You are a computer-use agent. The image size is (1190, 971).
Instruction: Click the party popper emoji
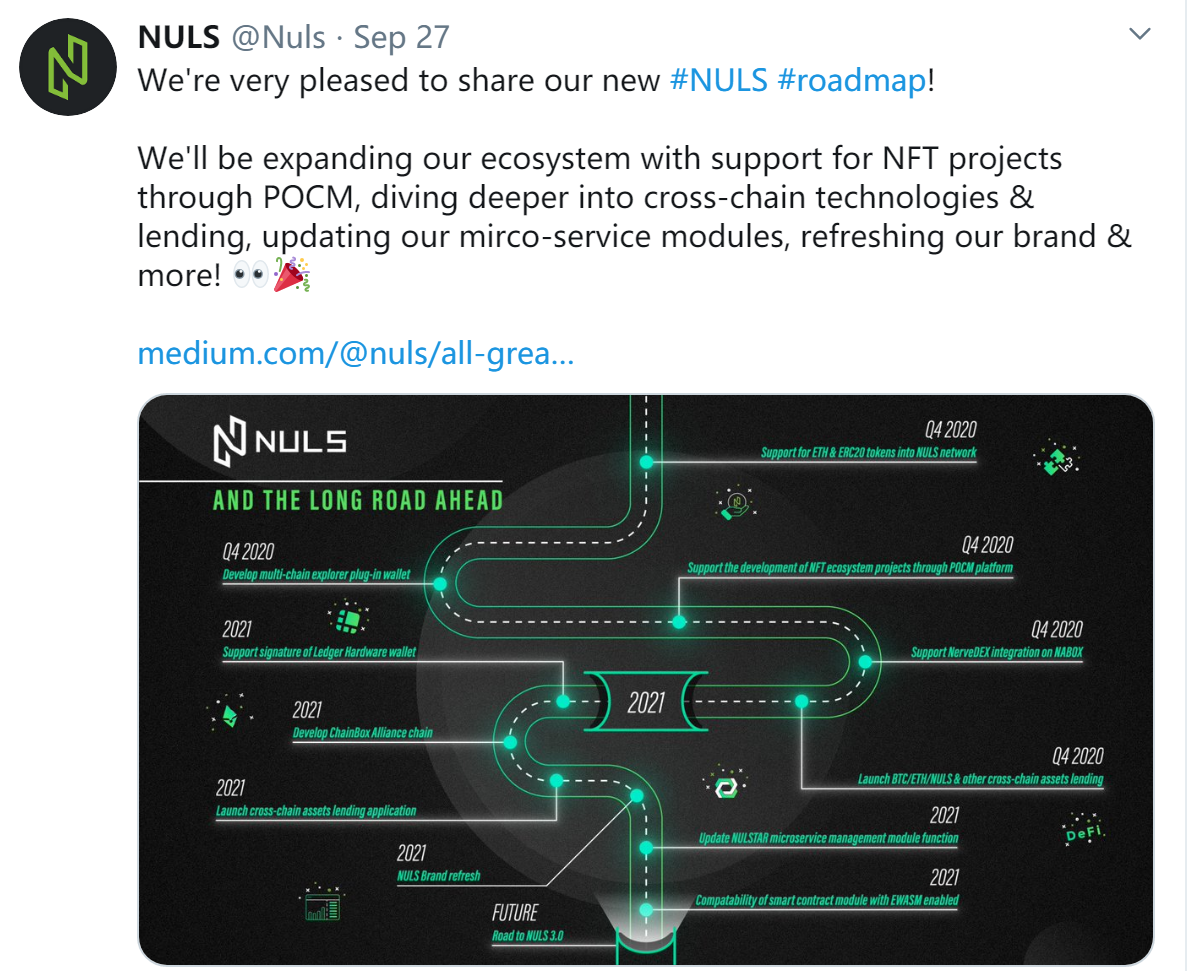pyautogui.click(x=291, y=275)
